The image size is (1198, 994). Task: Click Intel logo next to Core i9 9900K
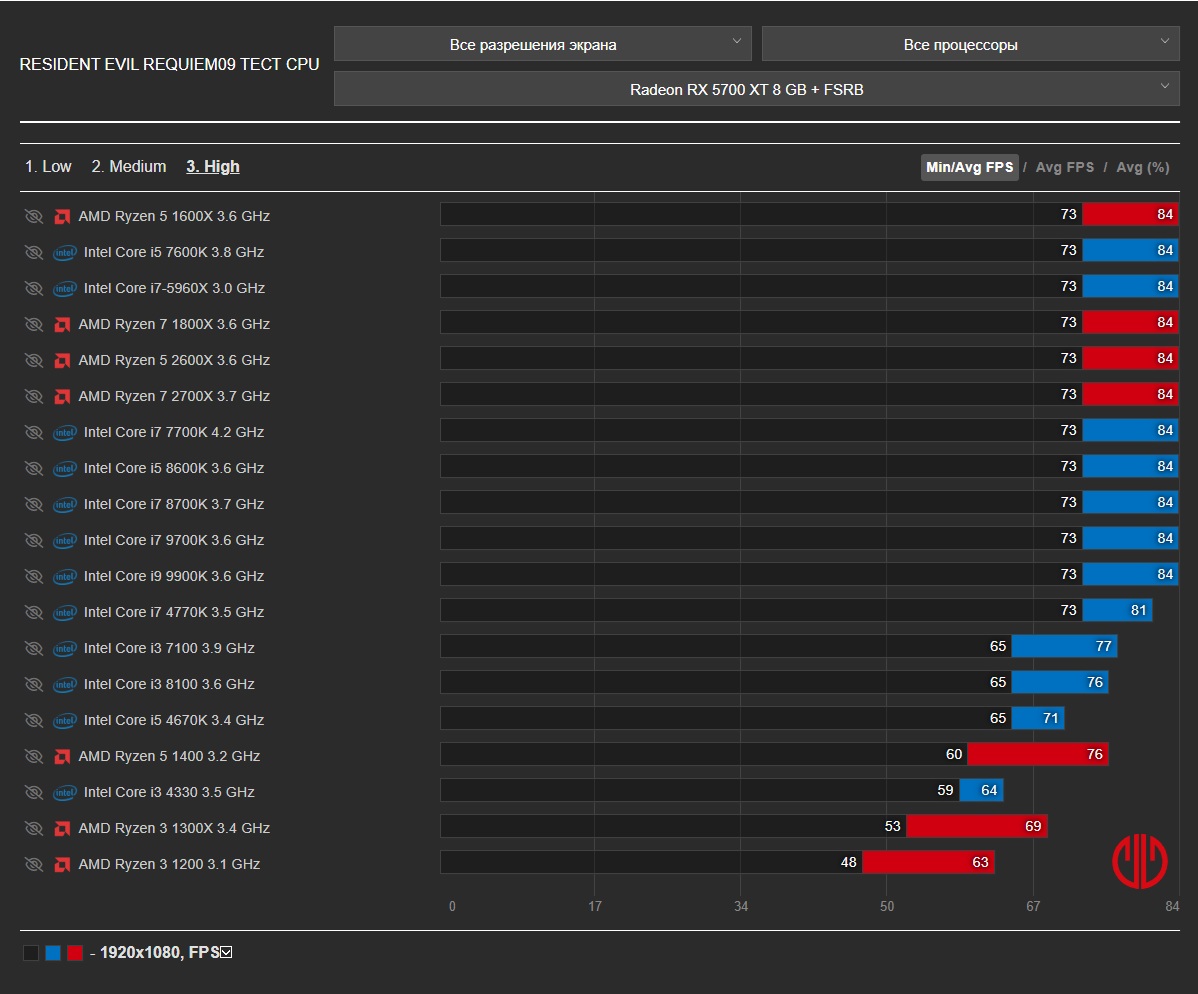(x=65, y=576)
